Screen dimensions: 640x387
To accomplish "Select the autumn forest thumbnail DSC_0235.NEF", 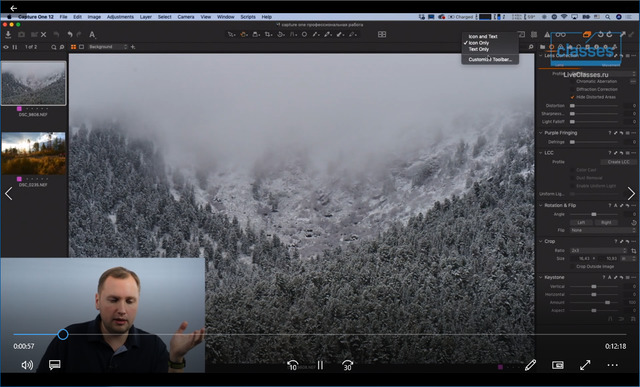I will click(33, 153).
